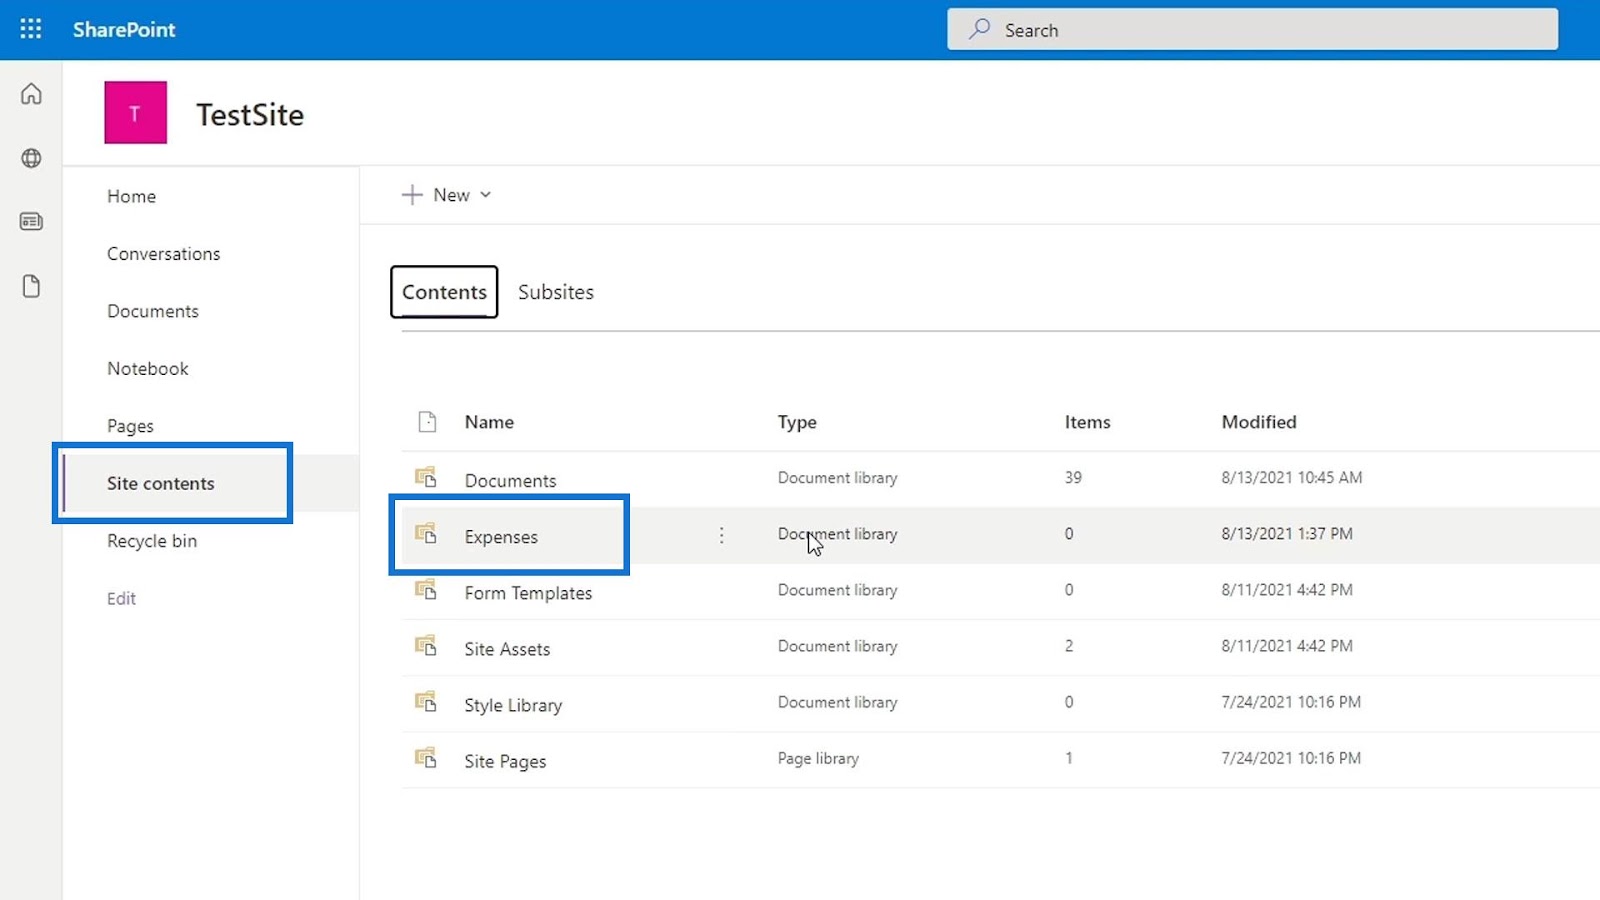This screenshot has height=900, width=1600.
Task: Click the Documents library icon
Action: [426, 478]
